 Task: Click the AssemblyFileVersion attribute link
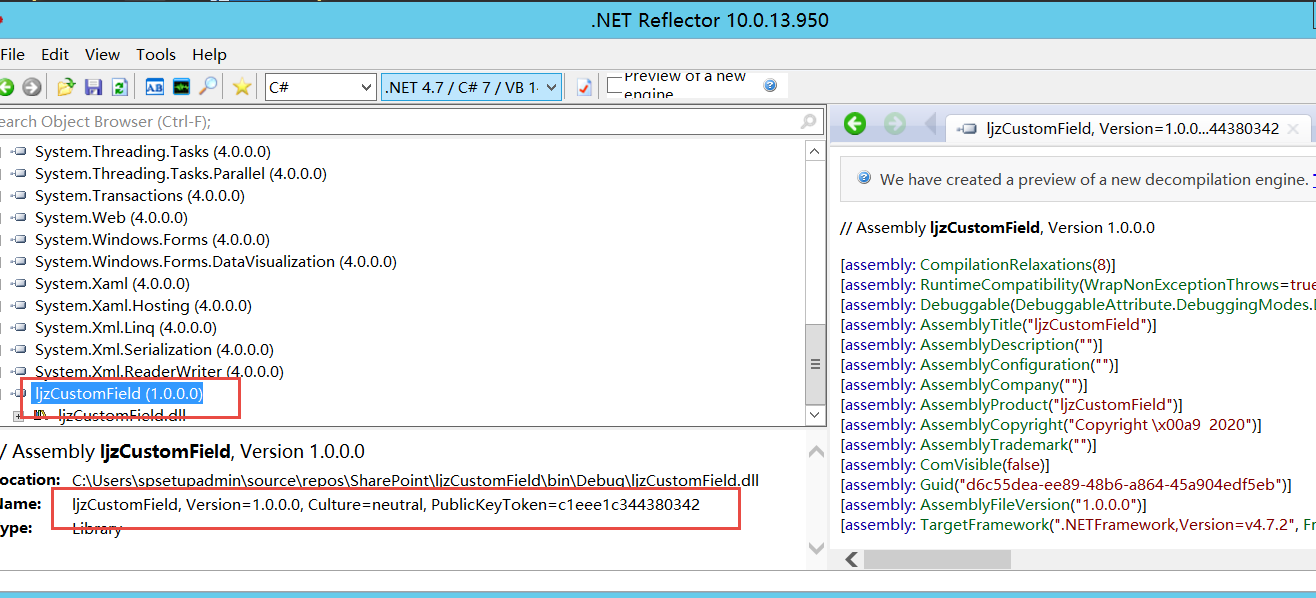click(x=996, y=505)
